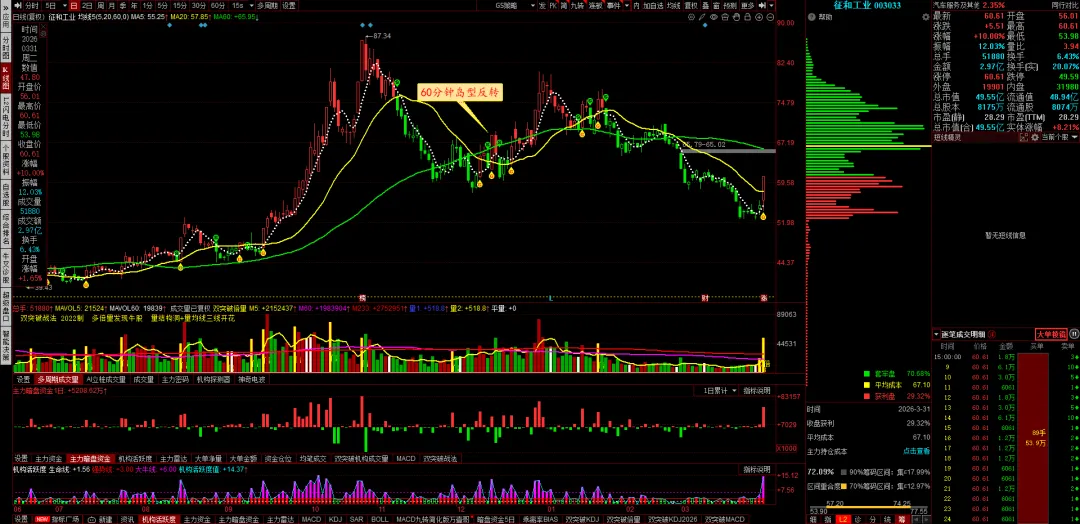Select the 主力暗盘资金 indicator tab
1080x524 pixels.
pyautogui.click(x=90, y=459)
